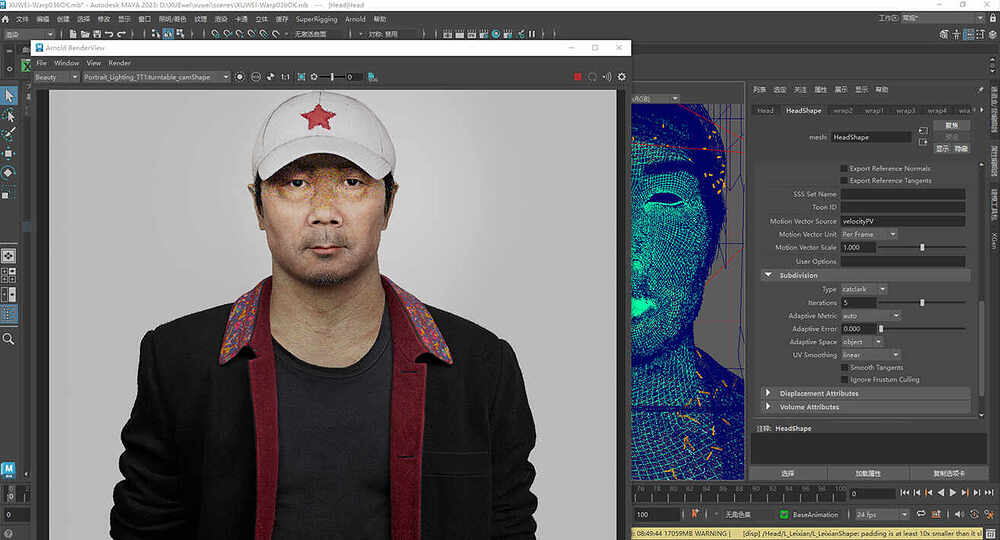Toggle the auto keyframe icon at bottom right
The width and height of the screenshot is (1000, 540).
coord(974,514)
